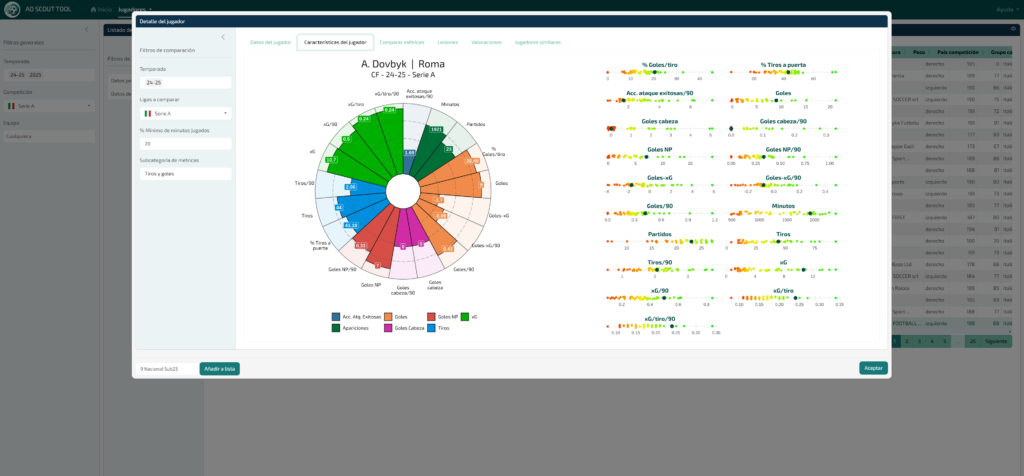Switch to Datos del jugador tab

click(x=270, y=42)
